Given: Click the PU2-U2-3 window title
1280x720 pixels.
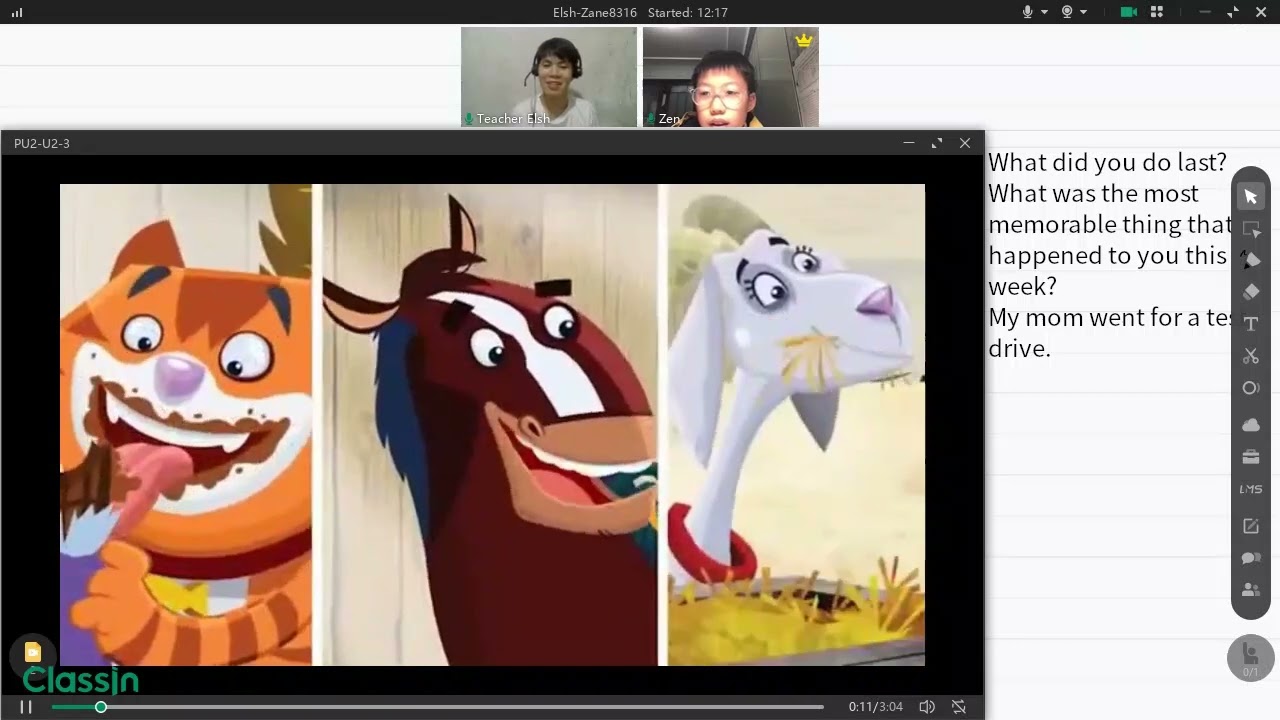Looking at the screenshot, I should pos(42,143).
